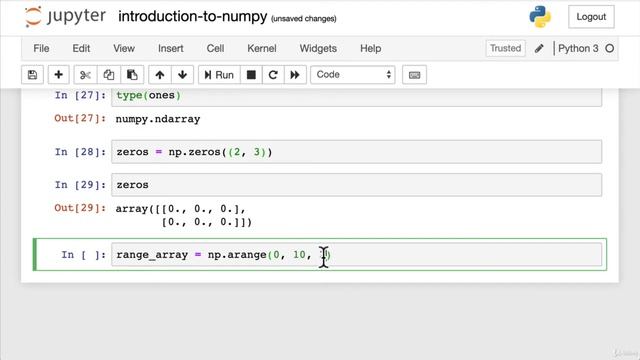The height and width of the screenshot is (360, 640).
Task: Paste cells below icon
Action: click(x=132, y=75)
